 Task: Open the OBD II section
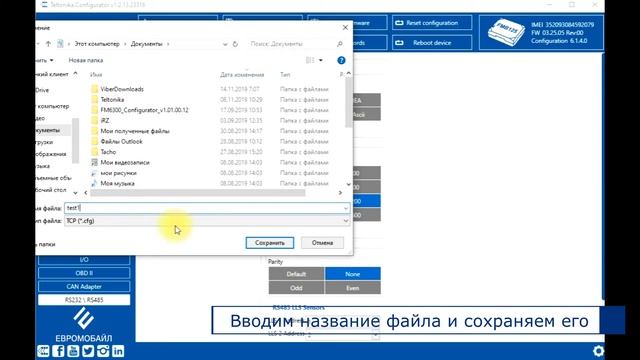click(x=84, y=273)
